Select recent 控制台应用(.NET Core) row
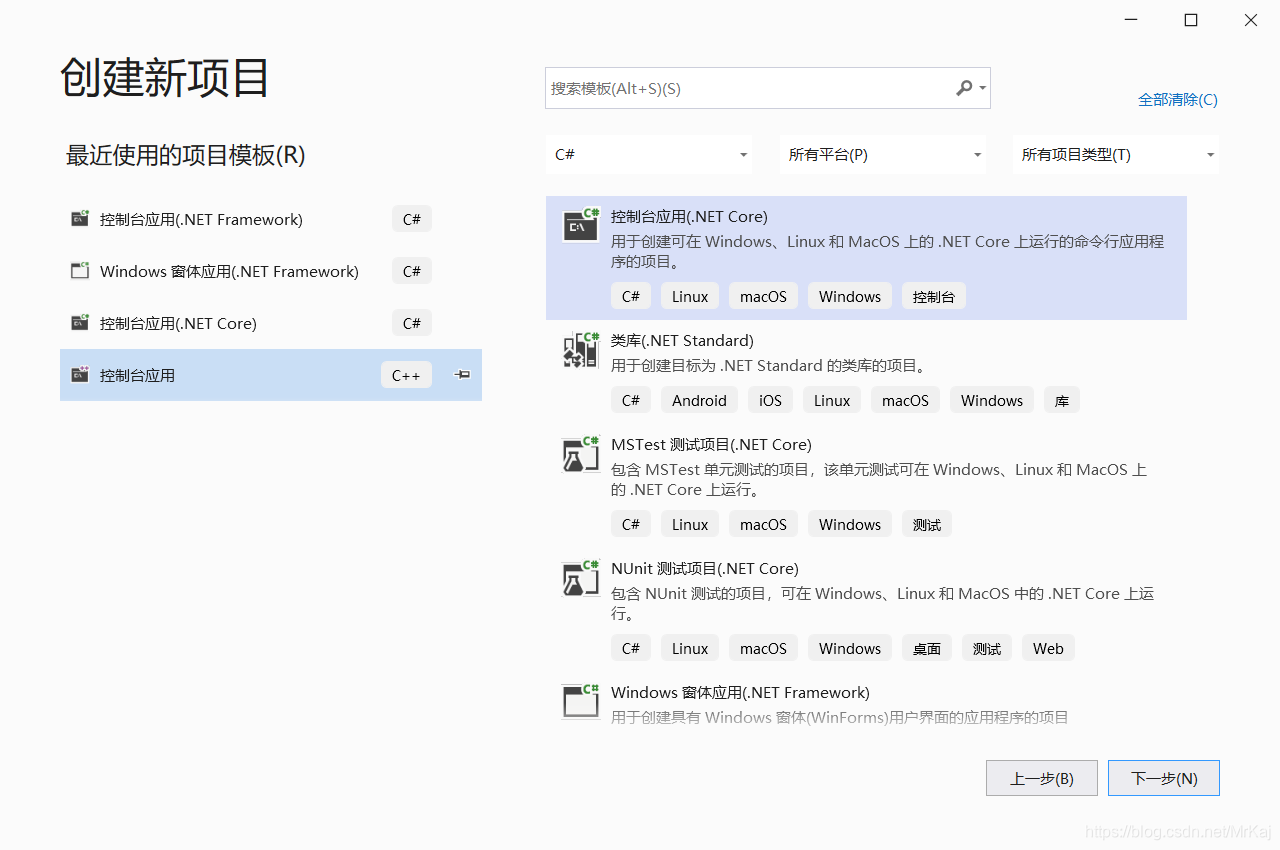 coord(271,323)
